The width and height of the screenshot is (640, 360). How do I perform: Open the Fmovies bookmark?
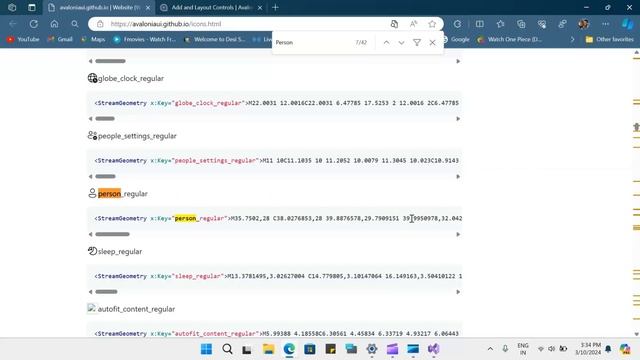click(x=145, y=39)
